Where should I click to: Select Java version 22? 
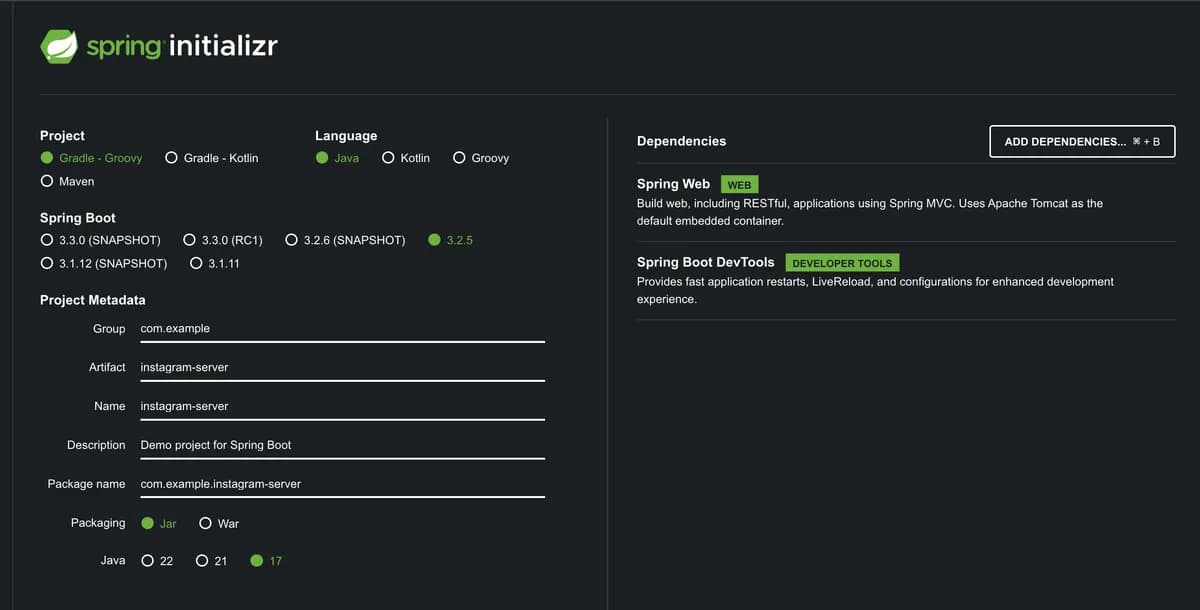[157, 561]
